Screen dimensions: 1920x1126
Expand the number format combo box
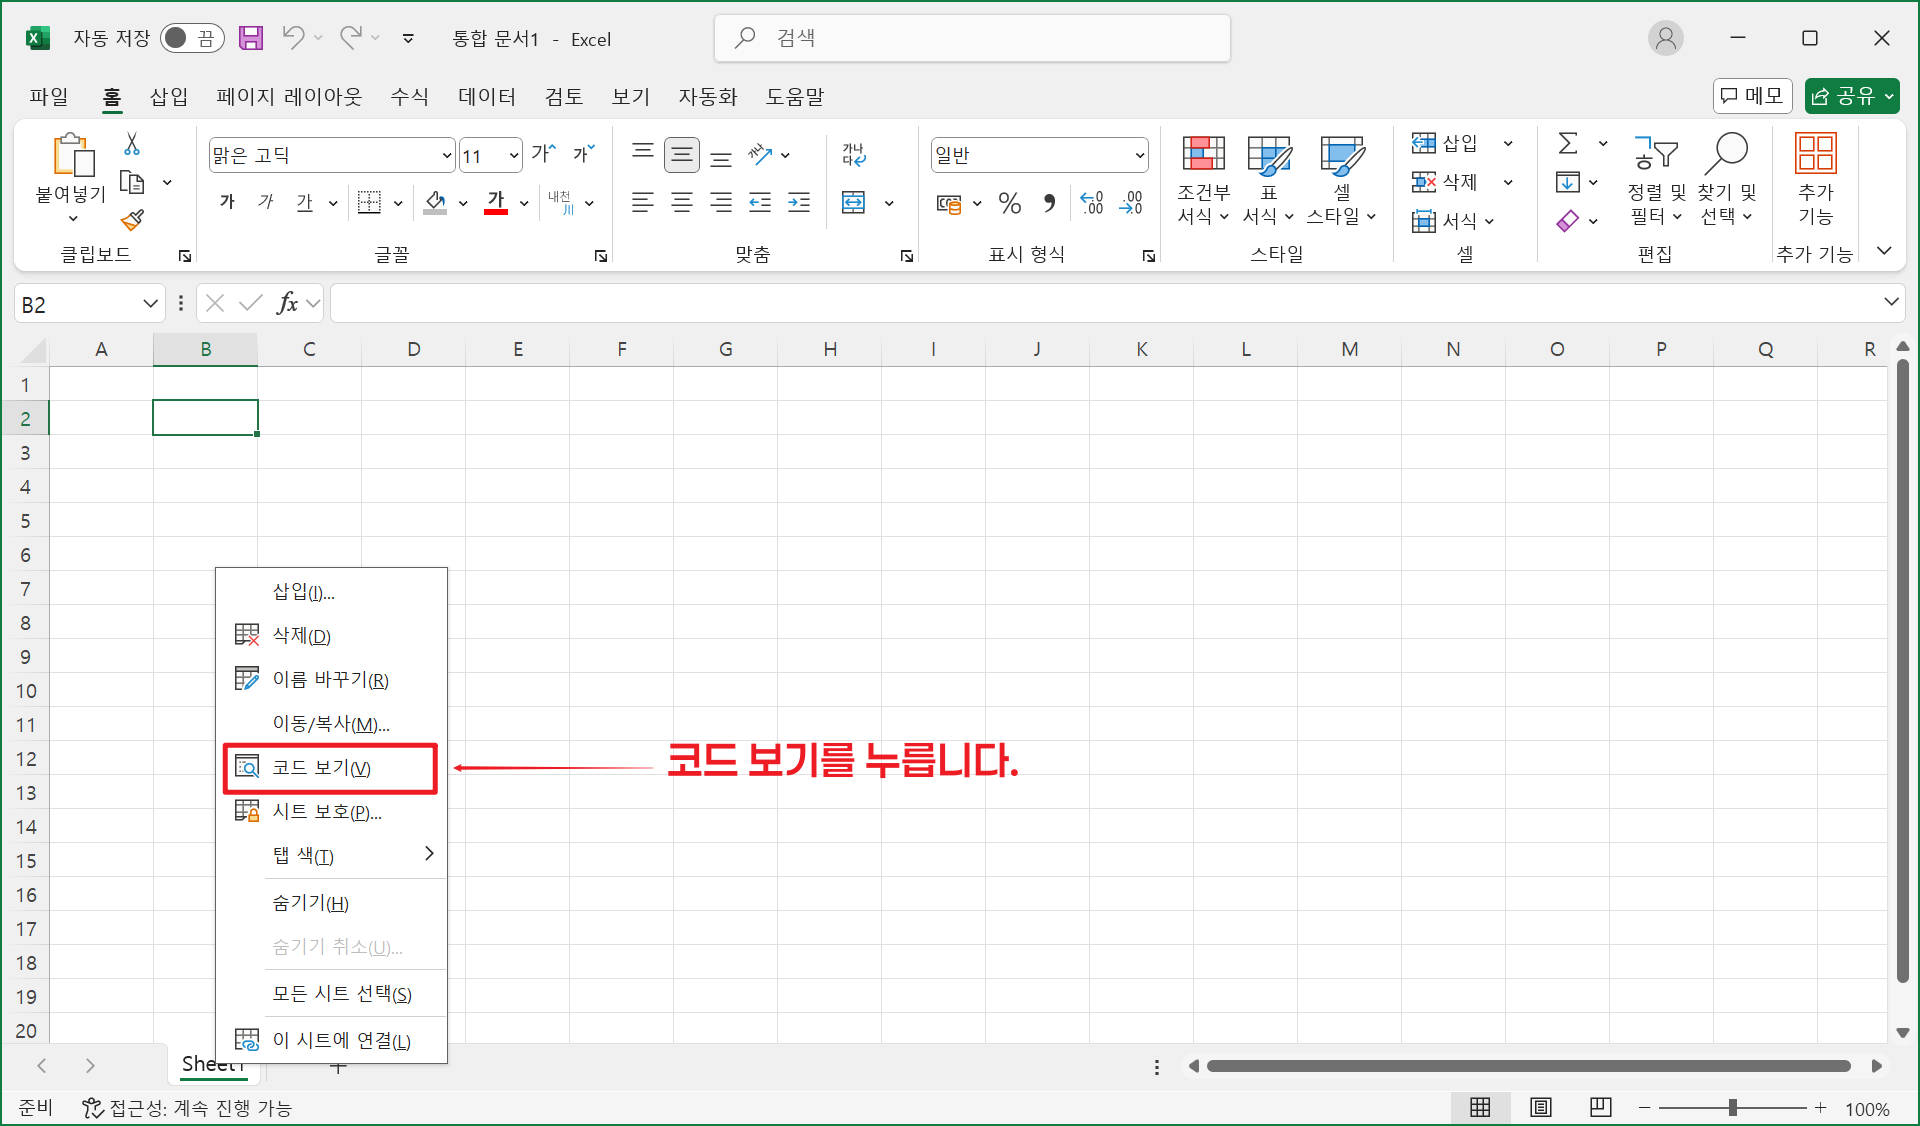[1139, 156]
